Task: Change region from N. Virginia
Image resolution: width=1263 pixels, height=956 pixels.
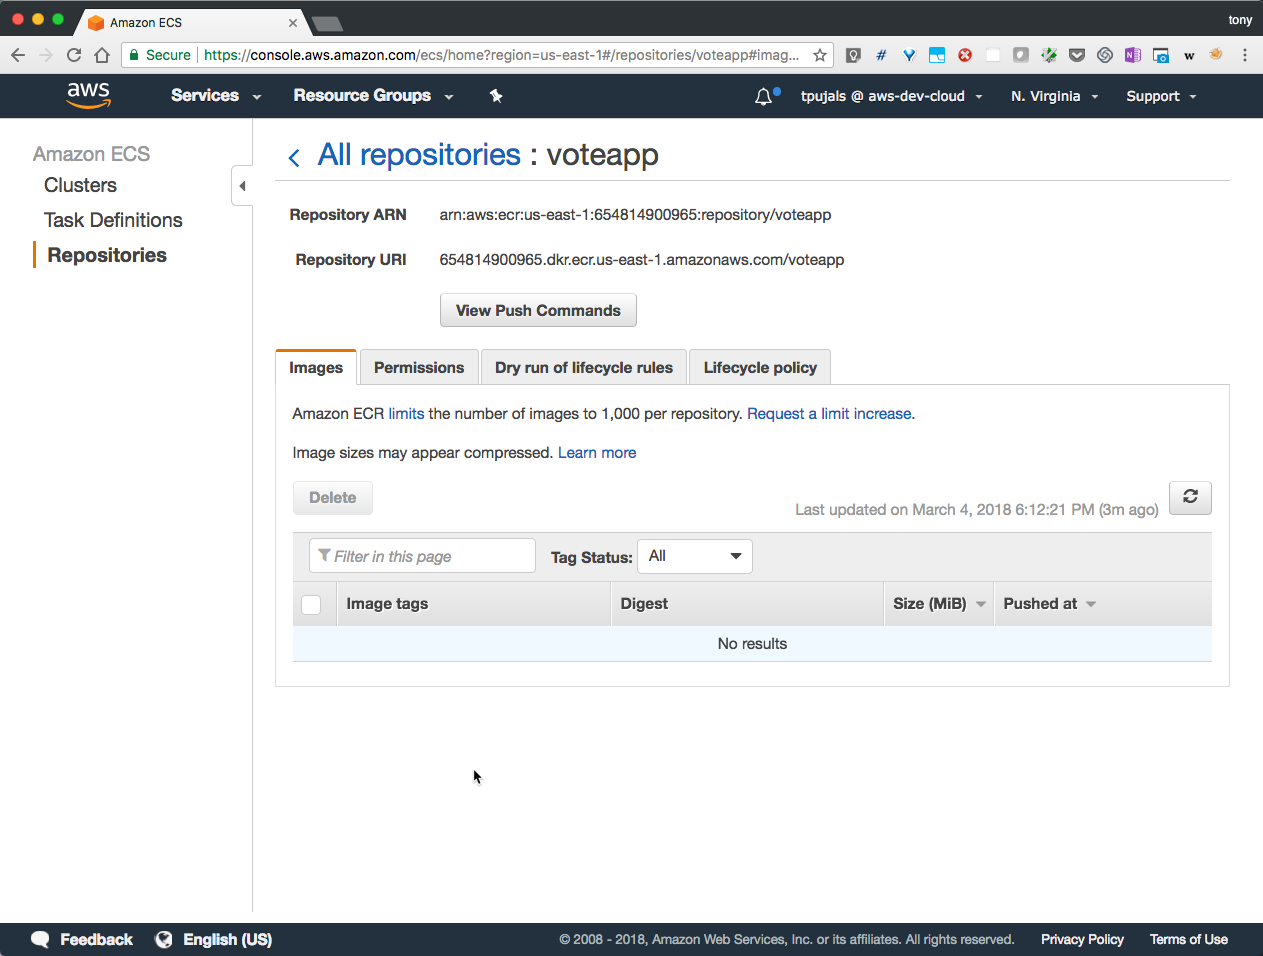Action: click(x=1055, y=96)
